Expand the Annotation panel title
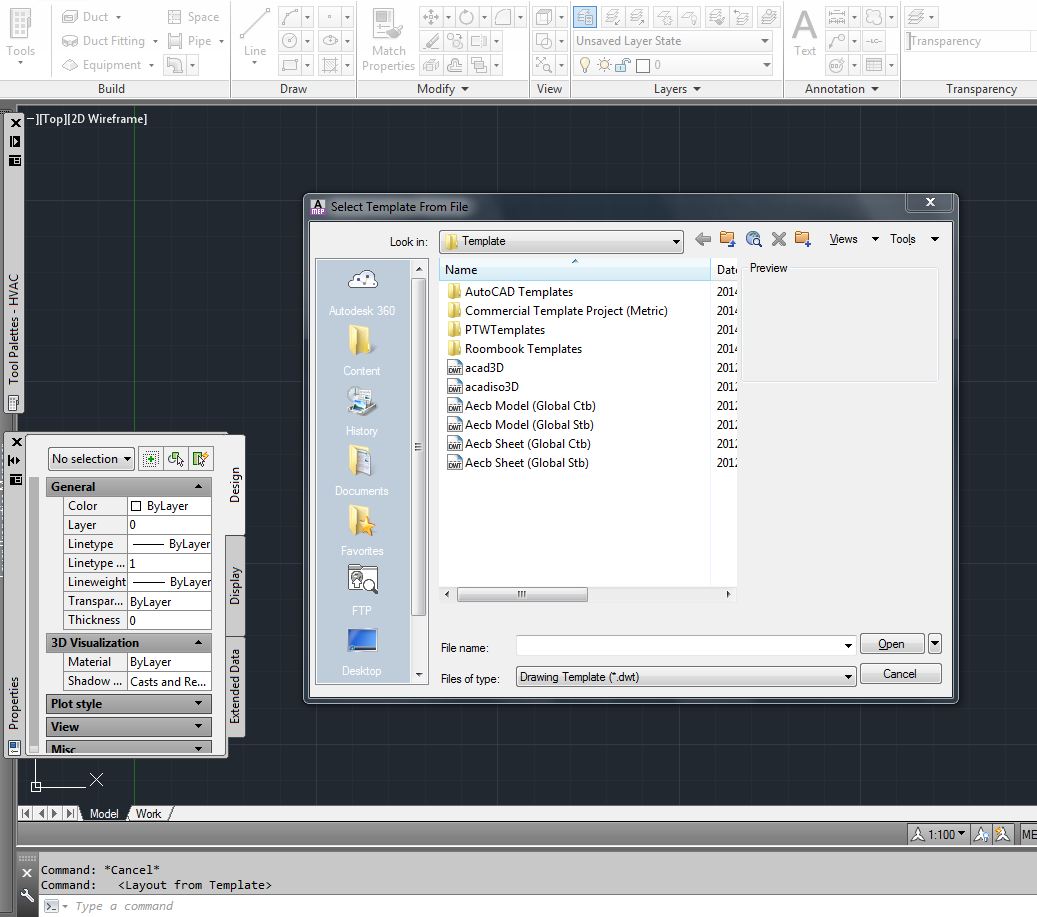 point(841,89)
